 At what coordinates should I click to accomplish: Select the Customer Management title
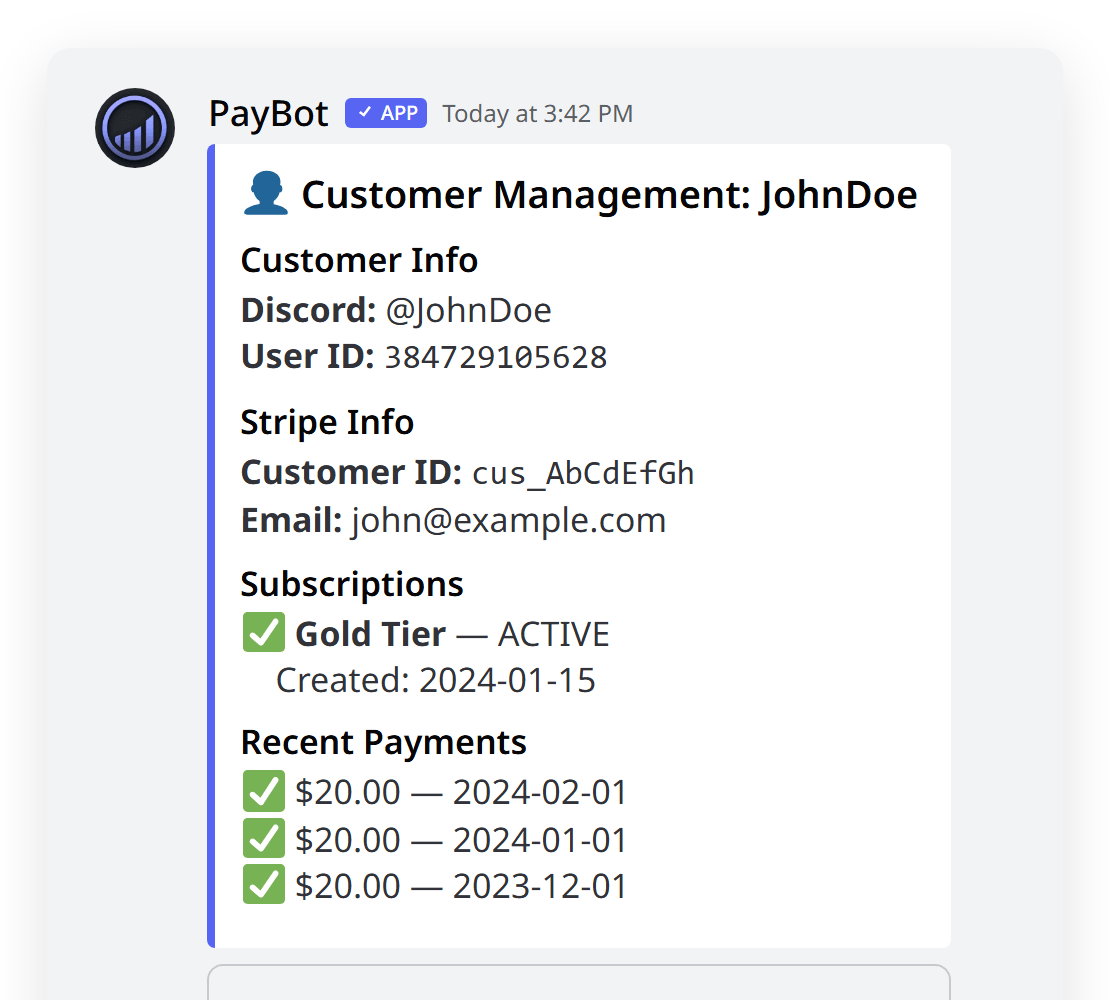(611, 195)
